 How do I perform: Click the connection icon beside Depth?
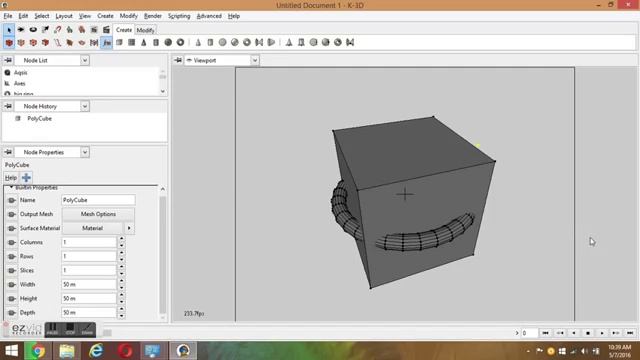(11, 313)
